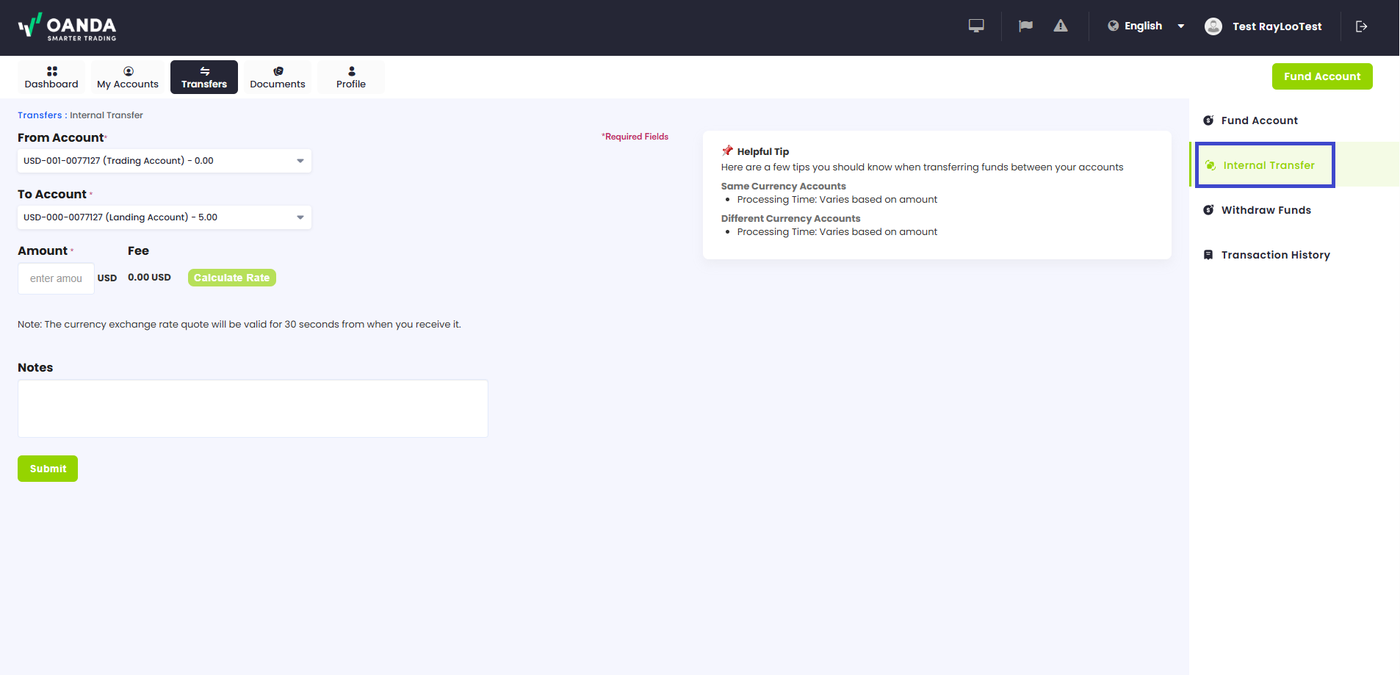Click the Test RayLooTest username
The image size is (1400, 675).
pos(1277,27)
